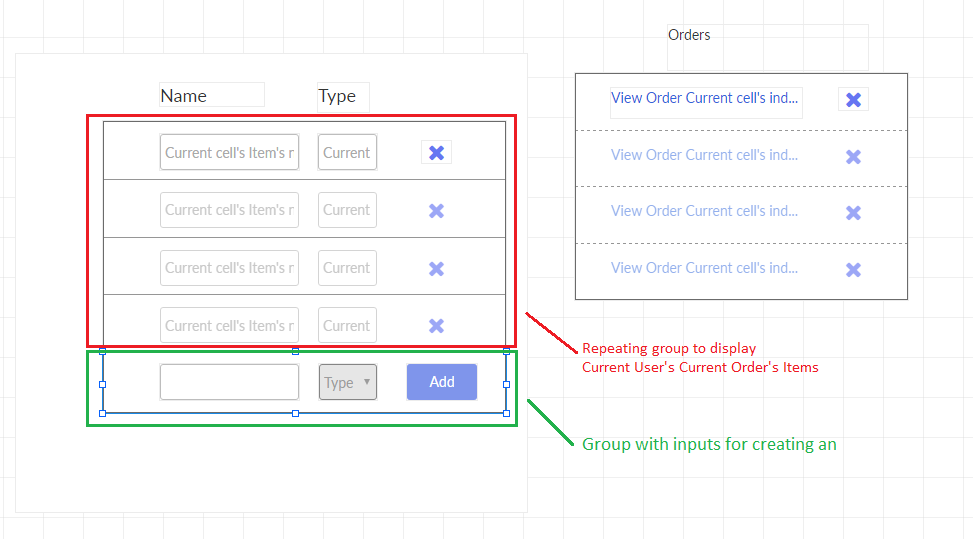Image resolution: width=973 pixels, height=539 pixels.
Task: Select the Name column label
Action: pyautogui.click(x=184, y=96)
